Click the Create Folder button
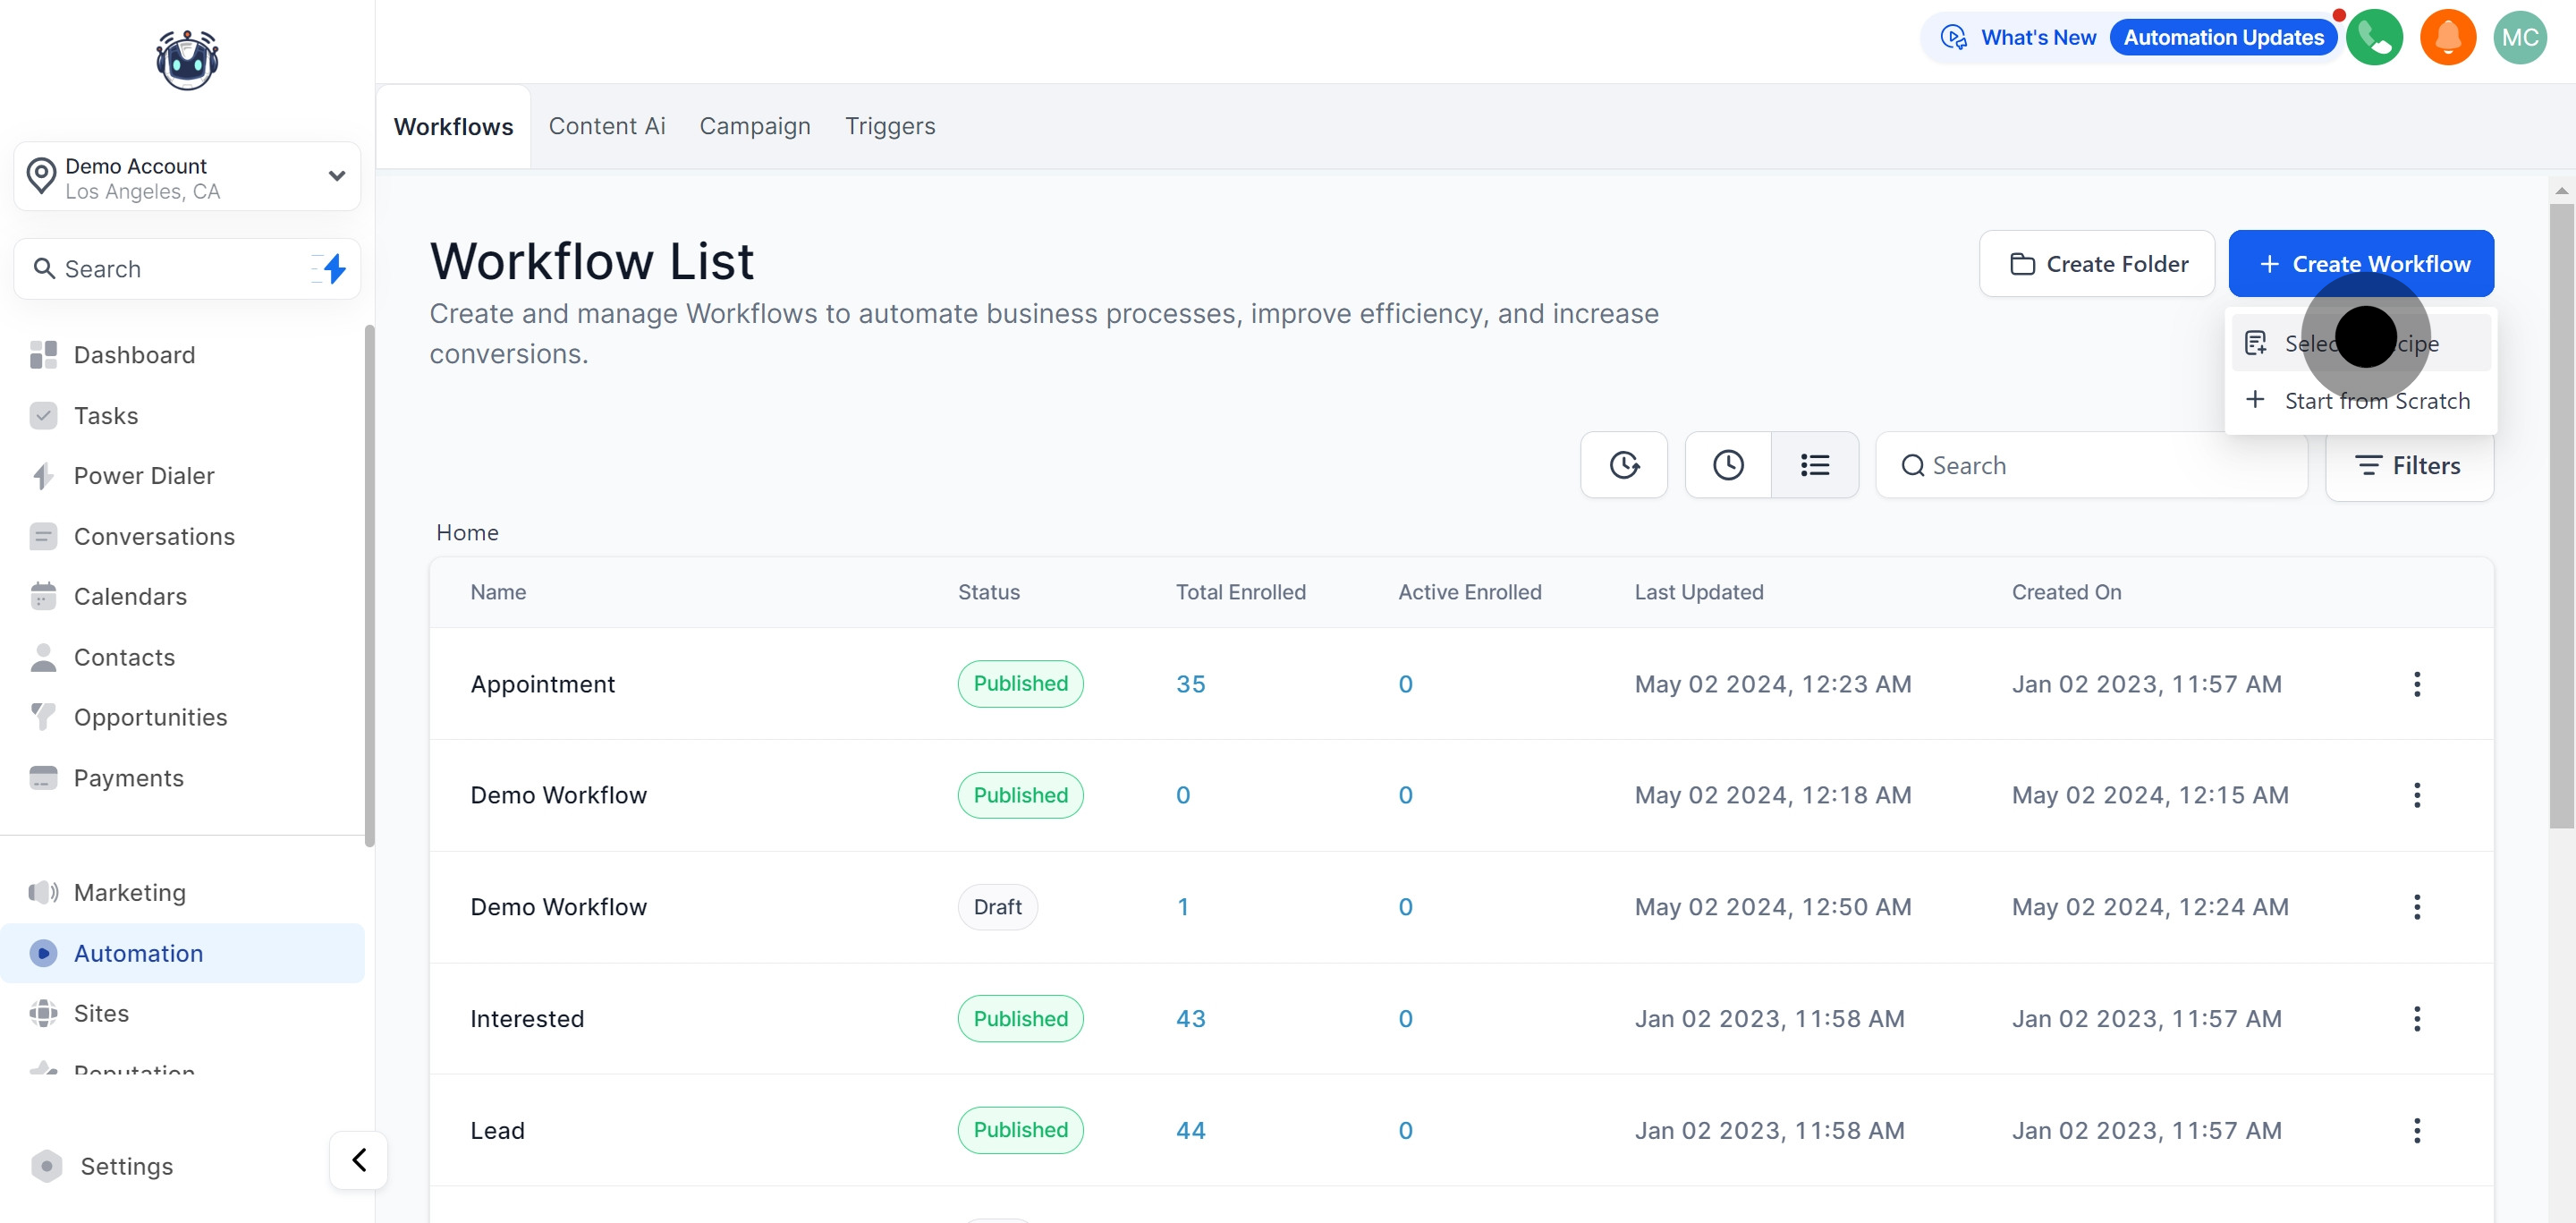 pyautogui.click(x=2096, y=264)
